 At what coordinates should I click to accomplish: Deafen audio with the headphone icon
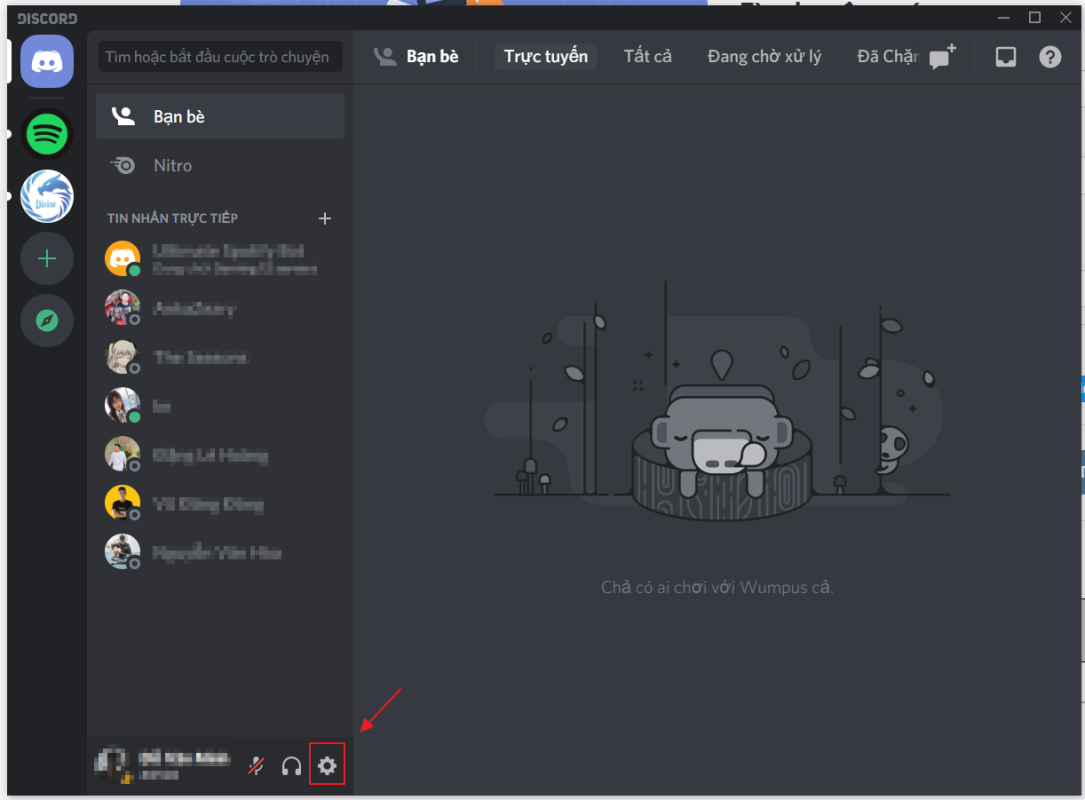click(292, 765)
